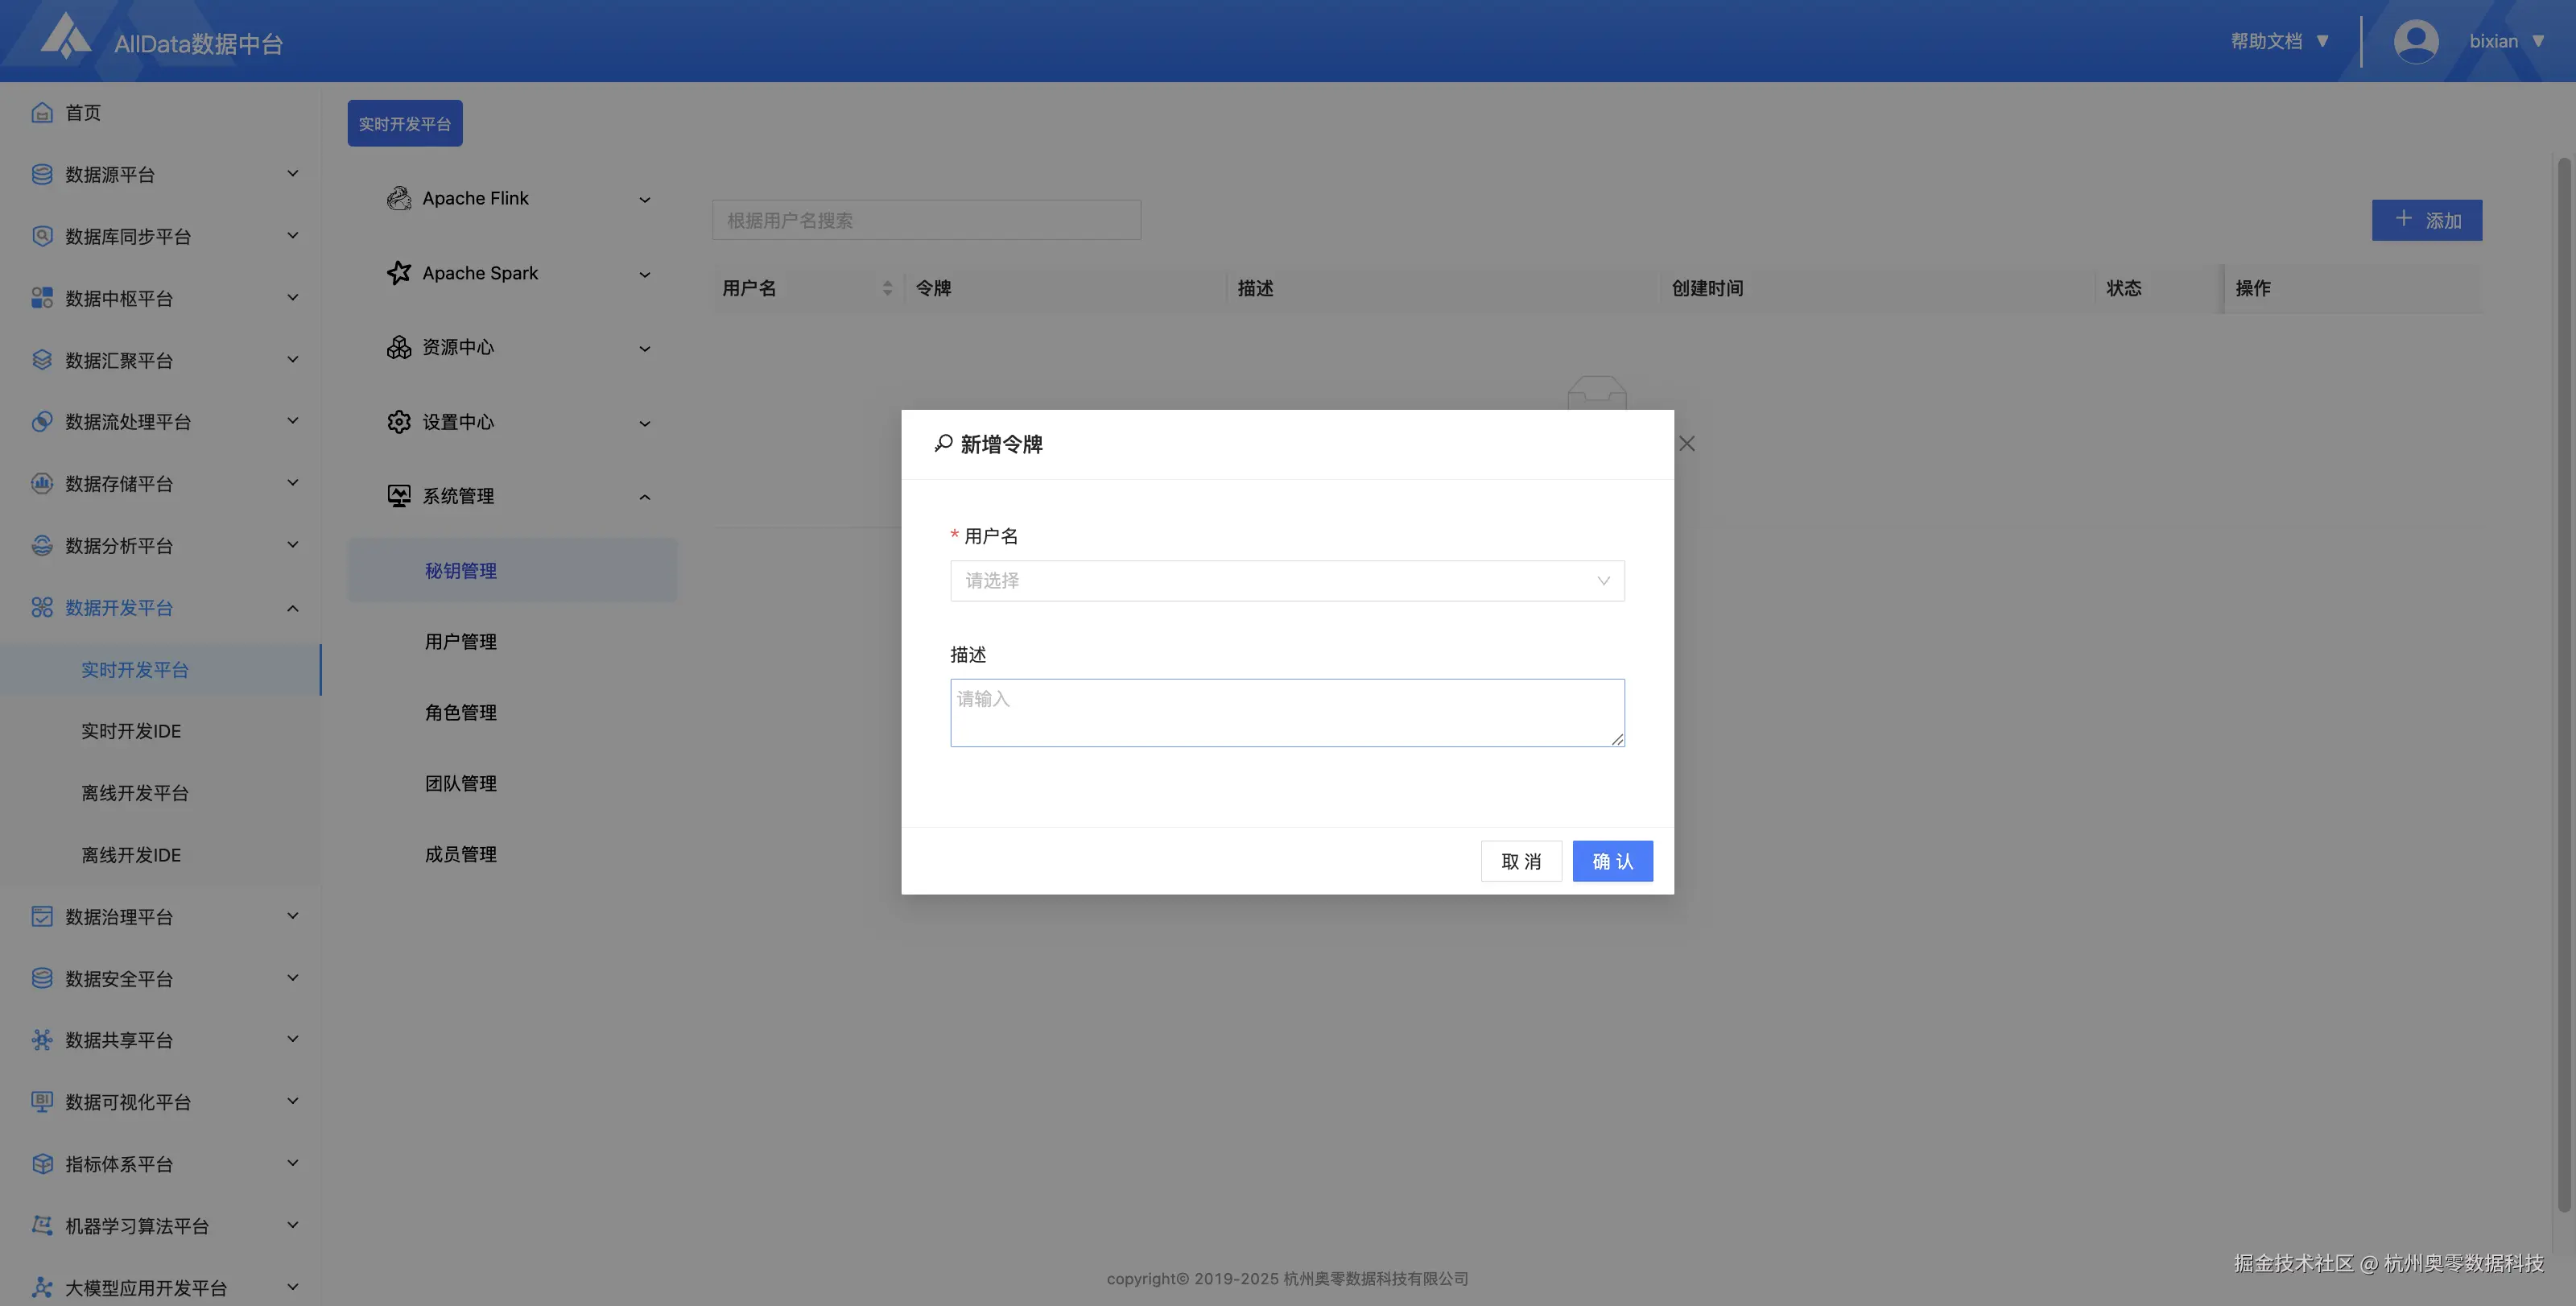This screenshot has width=2576, height=1306.
Task: Click the 资源中心 cubes icon
Action: [x=399, y=347]
